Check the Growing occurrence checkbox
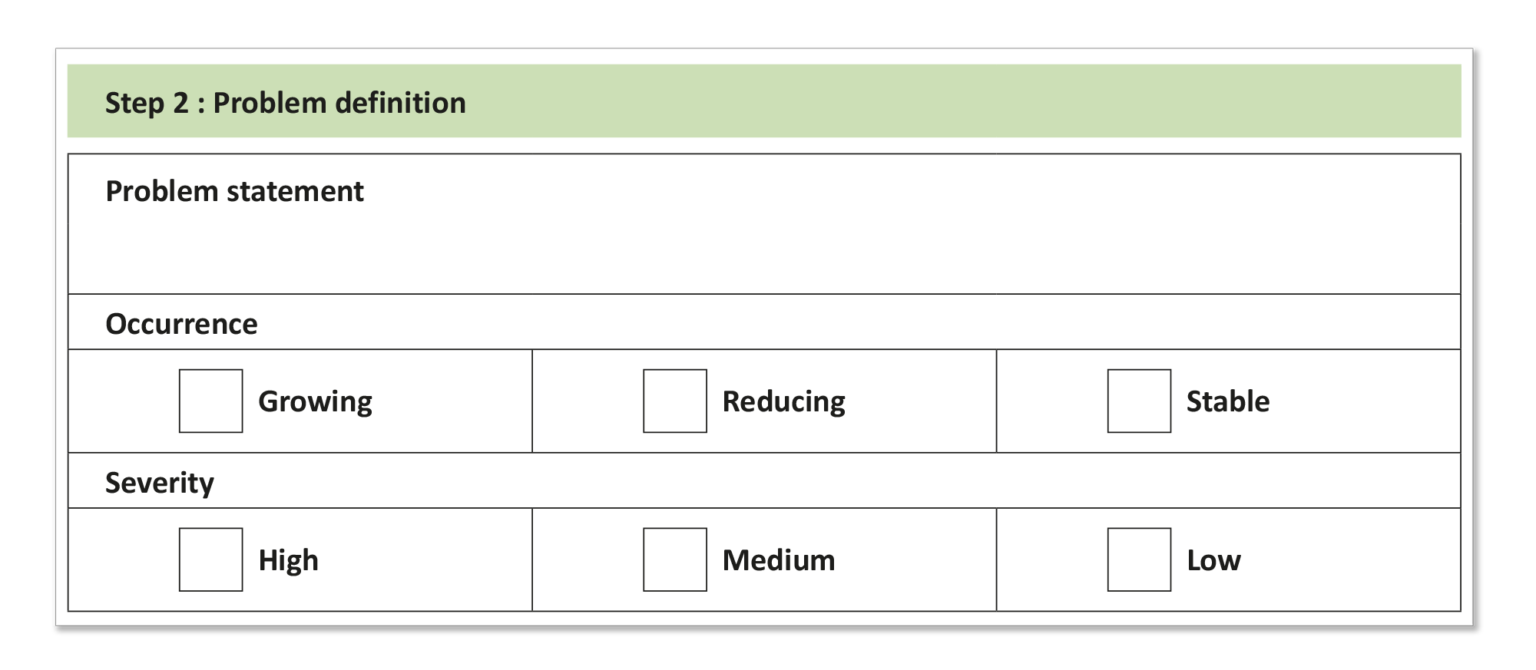1536x670 pixels. 210,401
